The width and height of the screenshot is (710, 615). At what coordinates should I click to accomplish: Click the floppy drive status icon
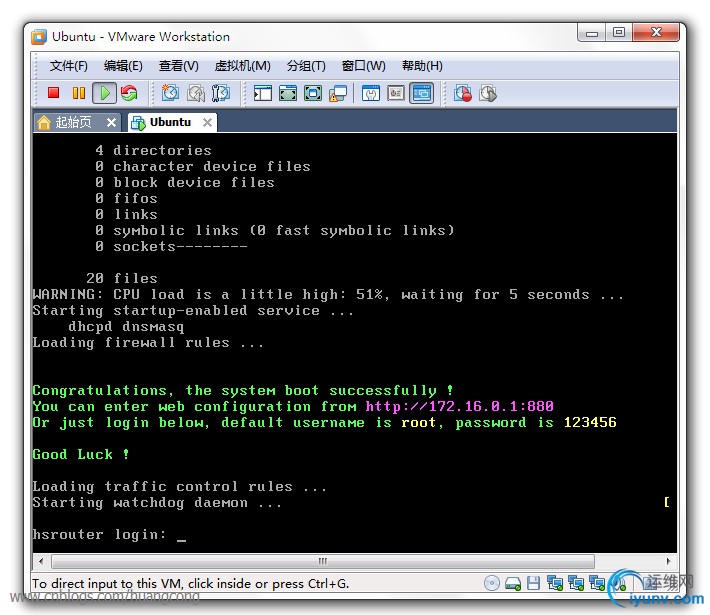point(533,583)
